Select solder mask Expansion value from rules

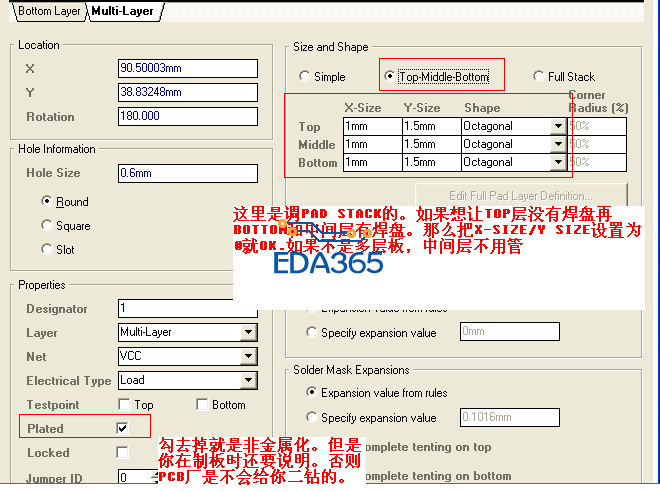pyautogui.click(x=311, y=393)
